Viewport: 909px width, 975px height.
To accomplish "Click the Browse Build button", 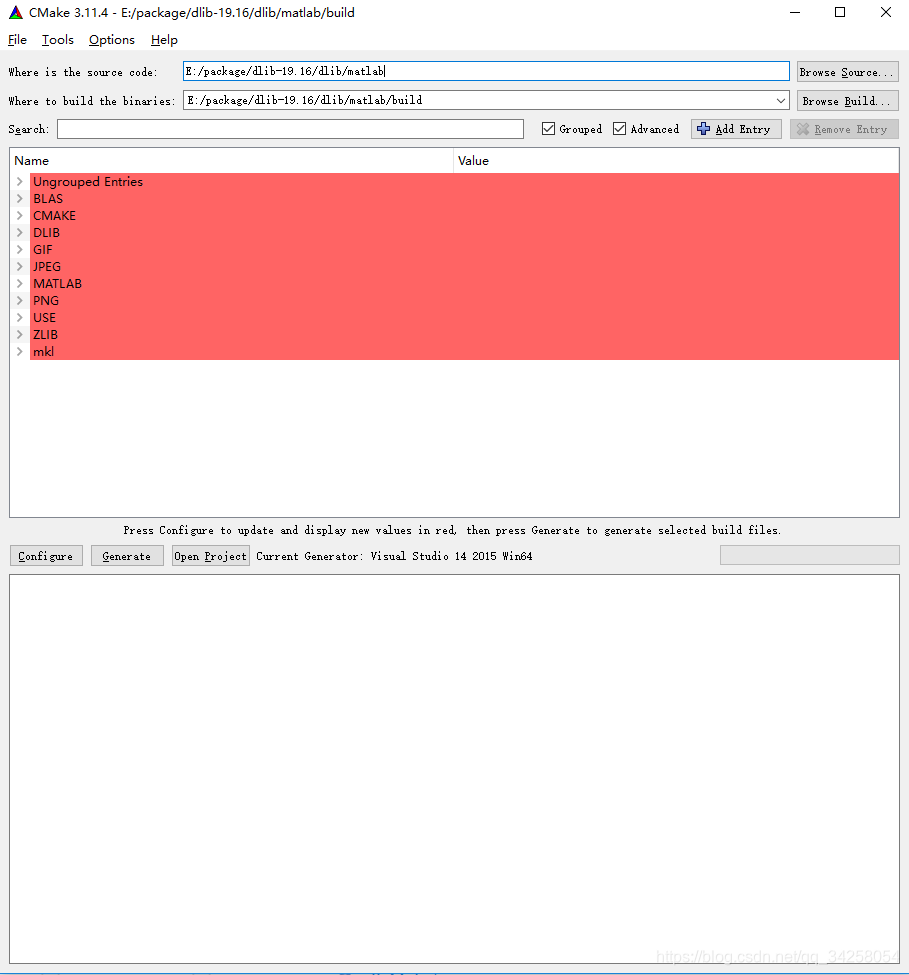I will coord(848,101).
